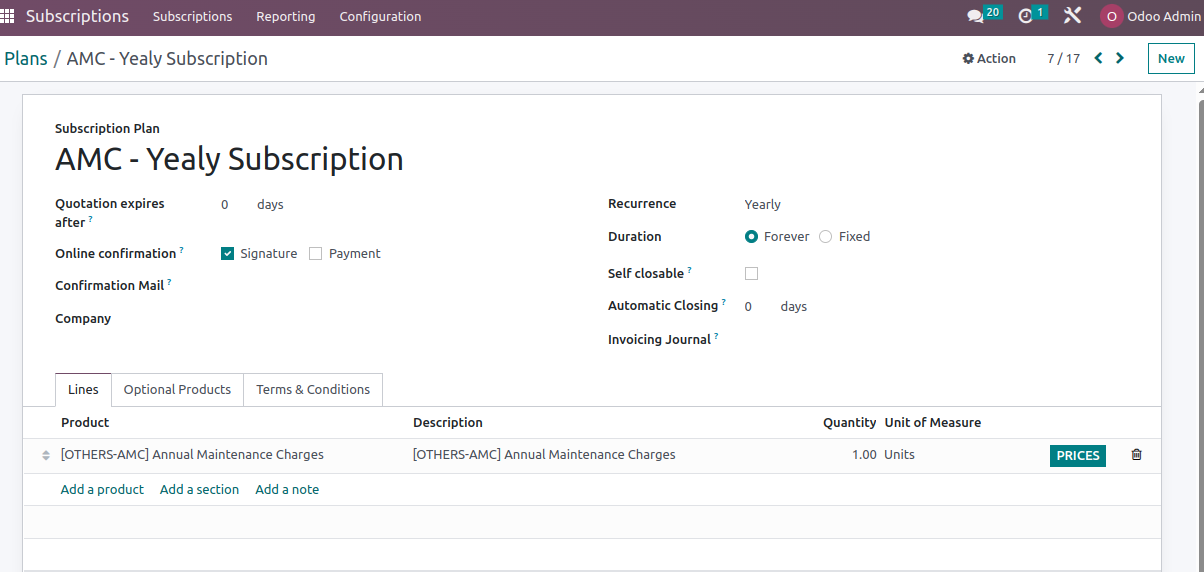1204x572 pixels.
Task: Click the quantity value 1.00
Action: pyautogui.click(x=864, y=454)
